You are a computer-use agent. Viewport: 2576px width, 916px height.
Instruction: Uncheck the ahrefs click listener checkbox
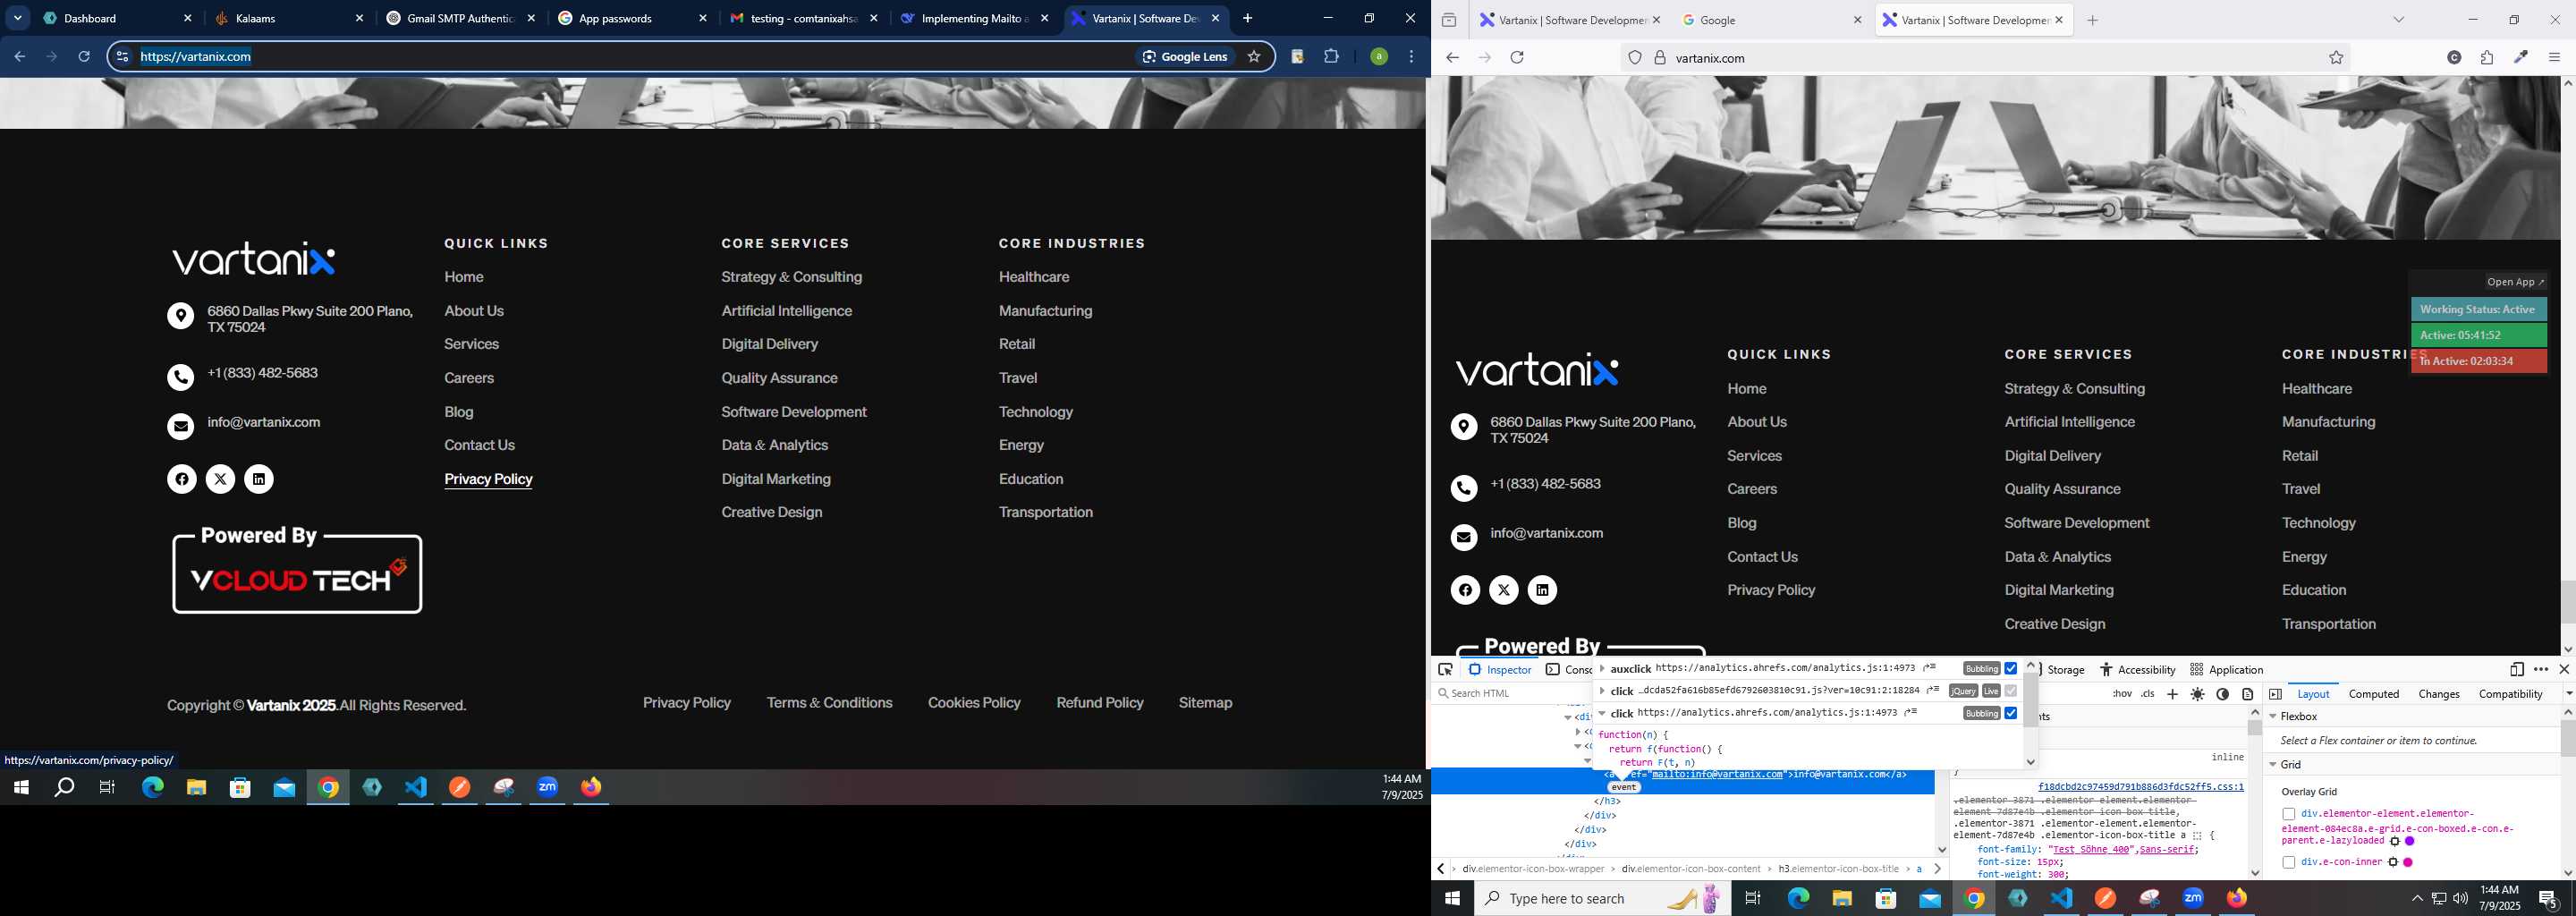2010,713
